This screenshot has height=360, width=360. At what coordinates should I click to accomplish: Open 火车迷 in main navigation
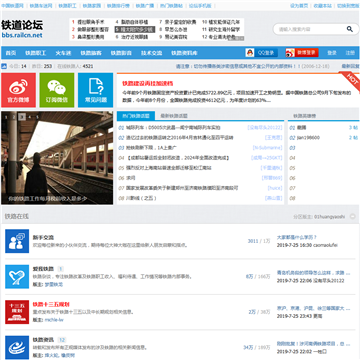coord(63,53)
